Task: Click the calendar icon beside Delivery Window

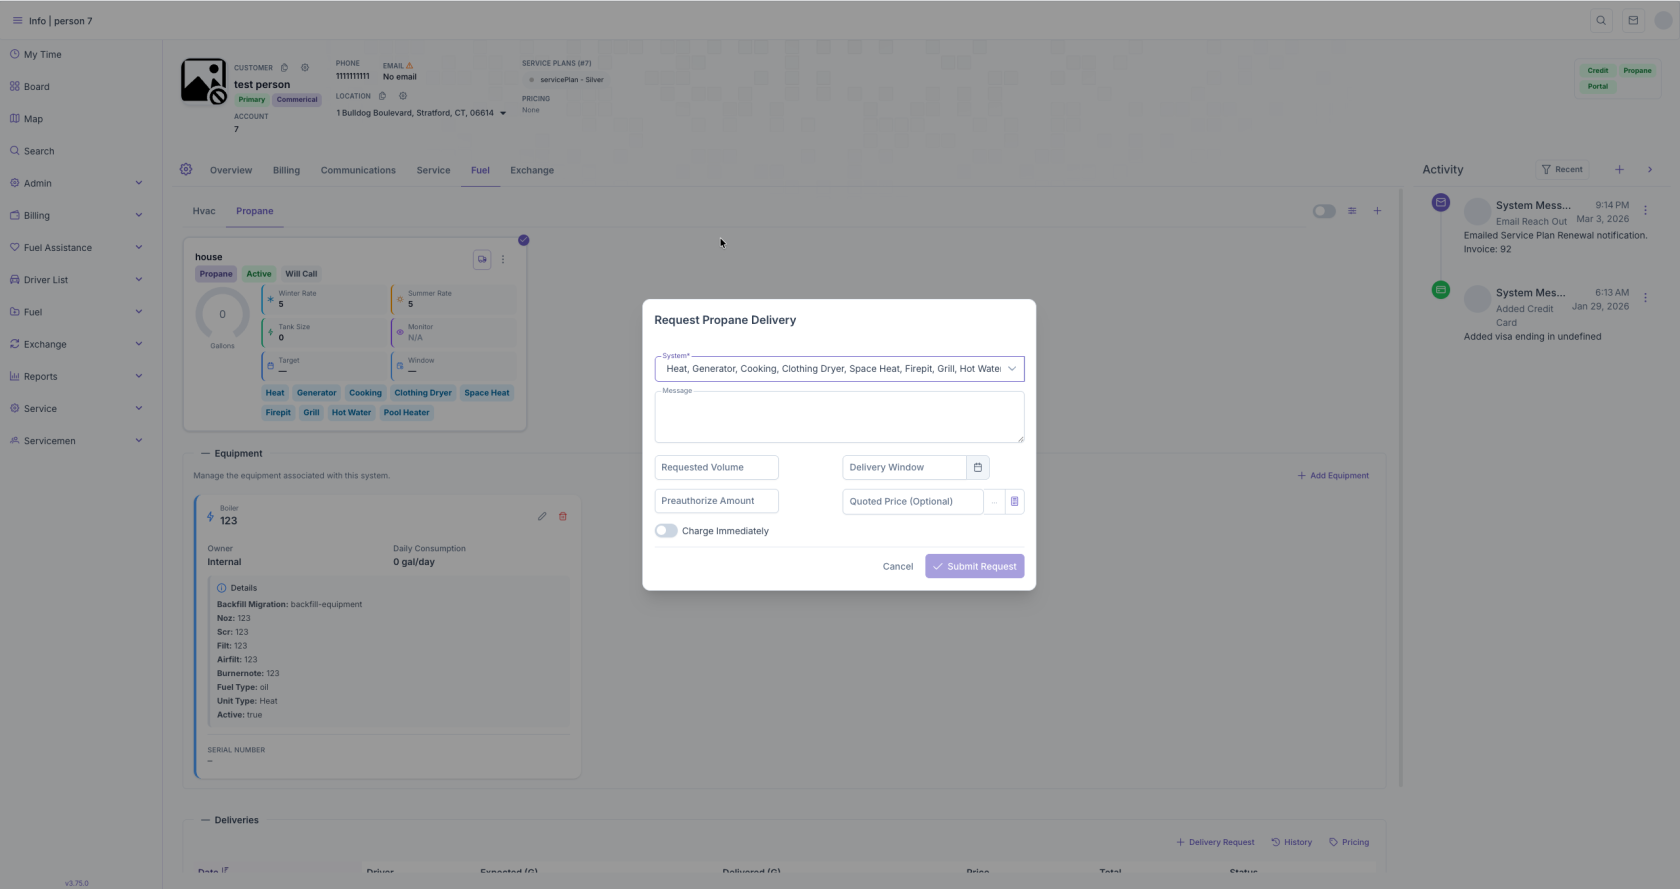Action: (x=978, y=467)
